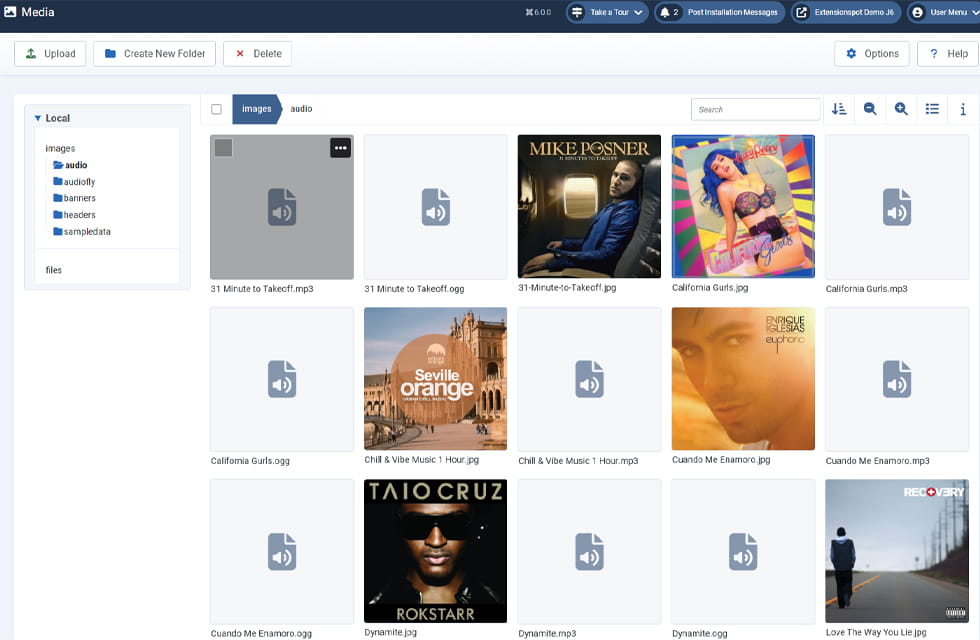Check the 31 Minute to Takeoff.mp3 selection box
The height and width of the screenshot is (640, 980).
point(224,148)
